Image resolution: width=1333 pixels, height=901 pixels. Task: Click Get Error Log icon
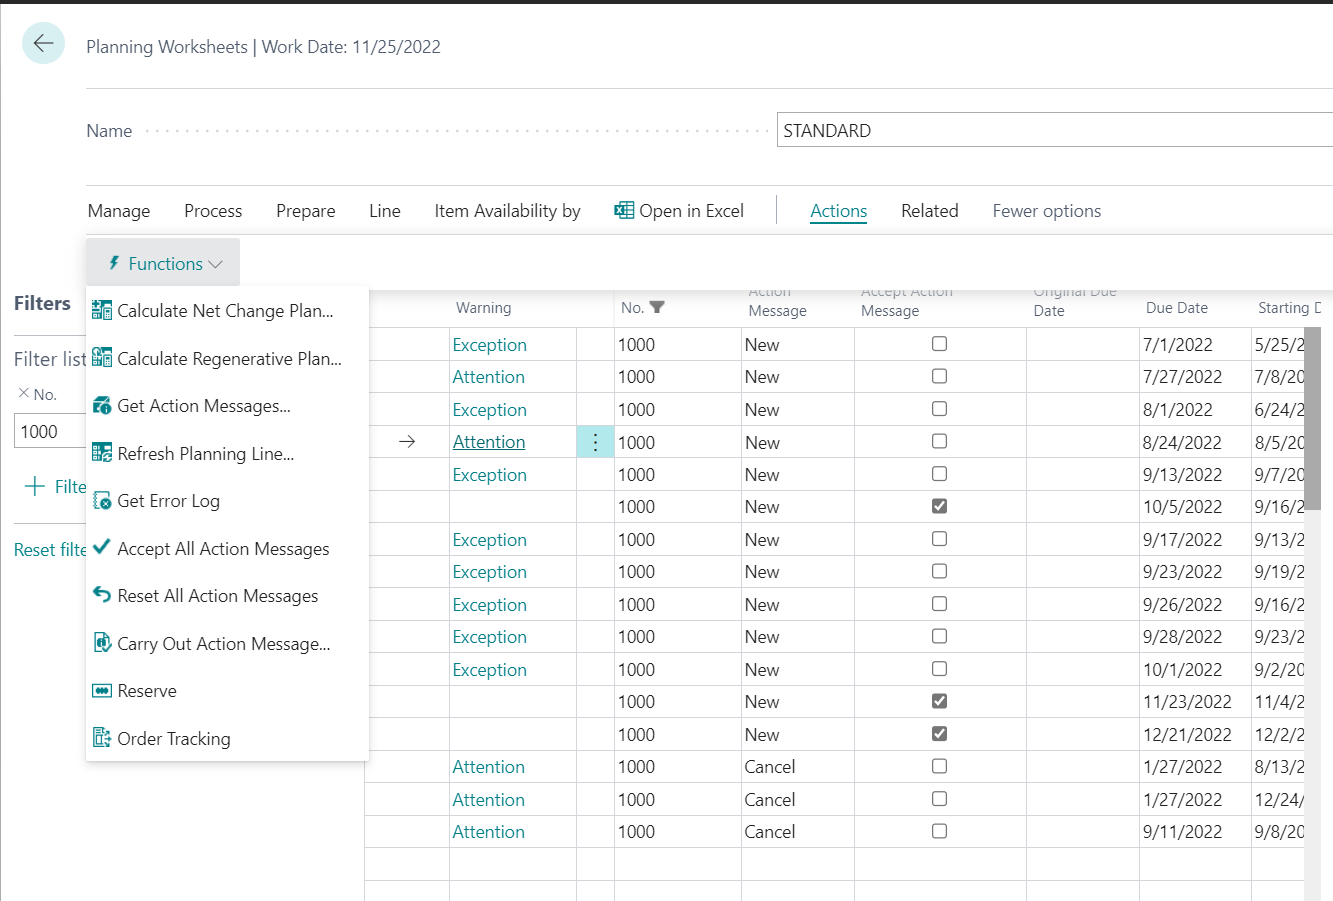coord(102,501)
